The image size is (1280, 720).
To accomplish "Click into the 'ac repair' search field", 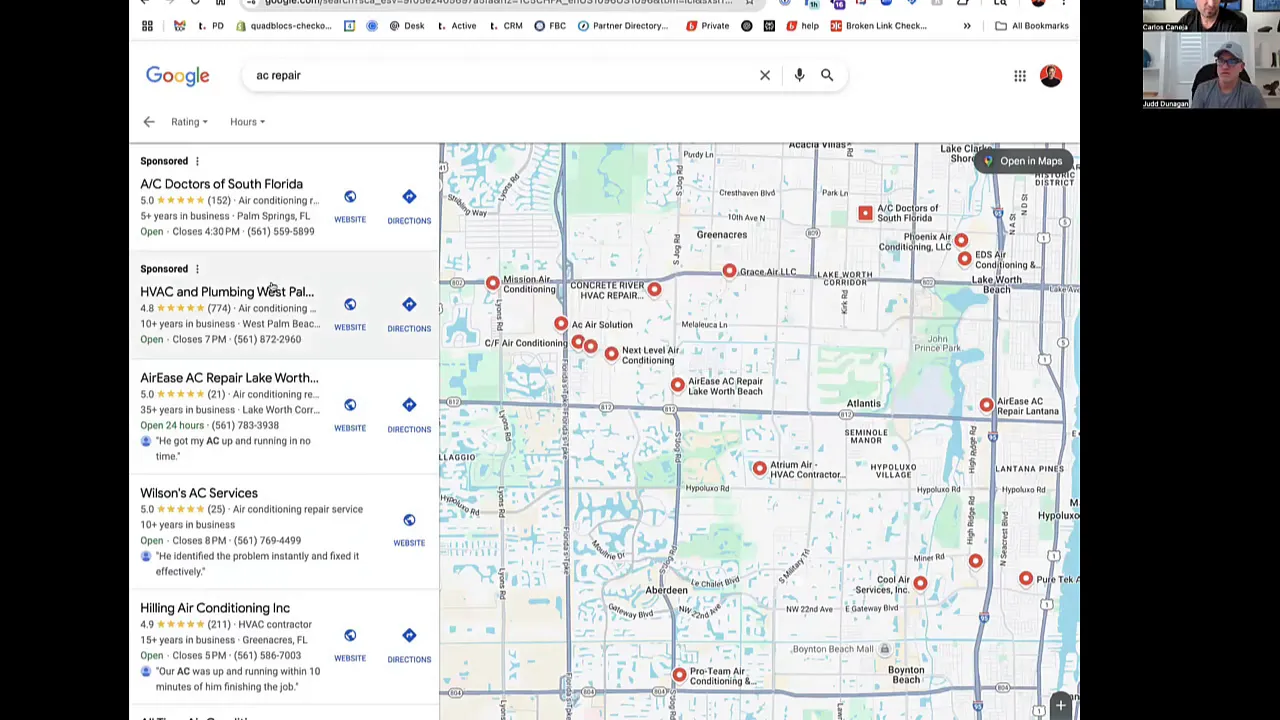I will [x=500, y=75].
